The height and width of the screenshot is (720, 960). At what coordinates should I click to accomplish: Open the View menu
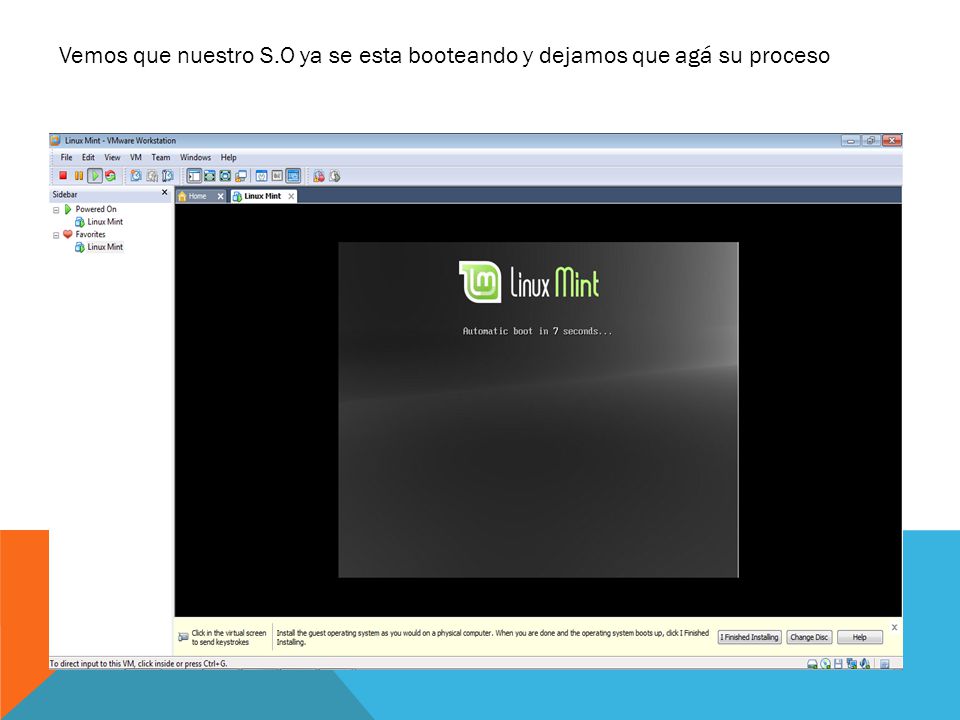click(112, 157)
